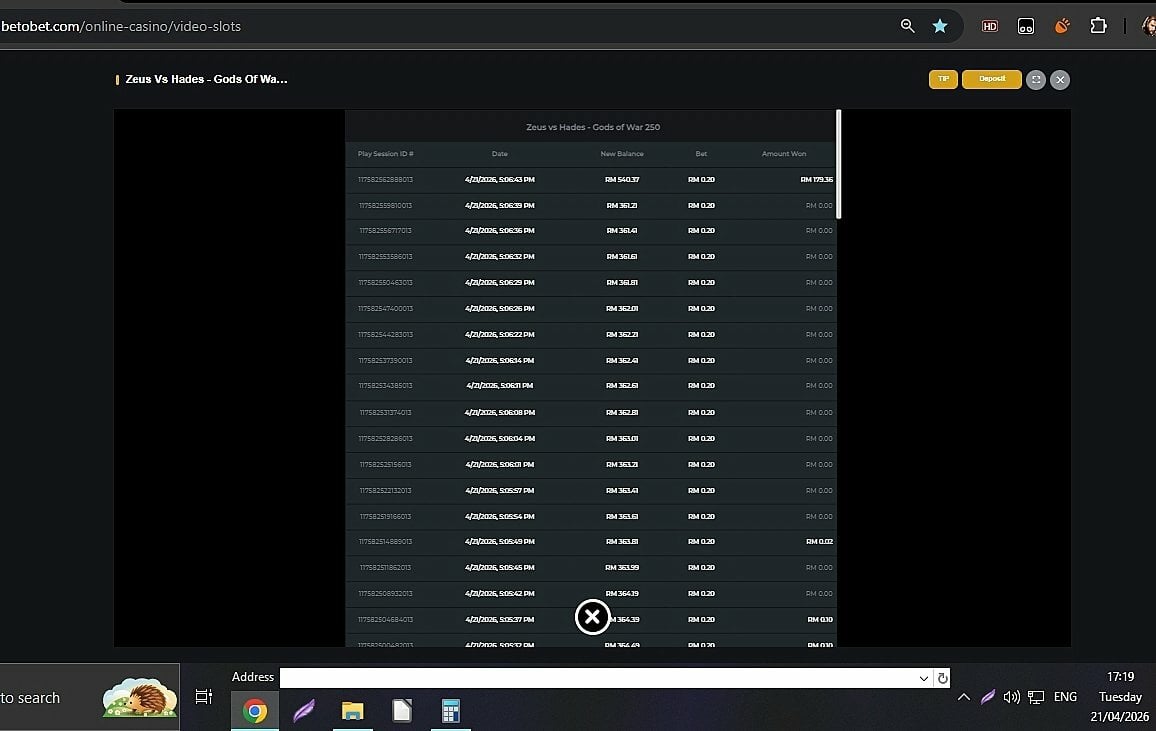Click the orange acorn extension icon

click(1062, 26)
